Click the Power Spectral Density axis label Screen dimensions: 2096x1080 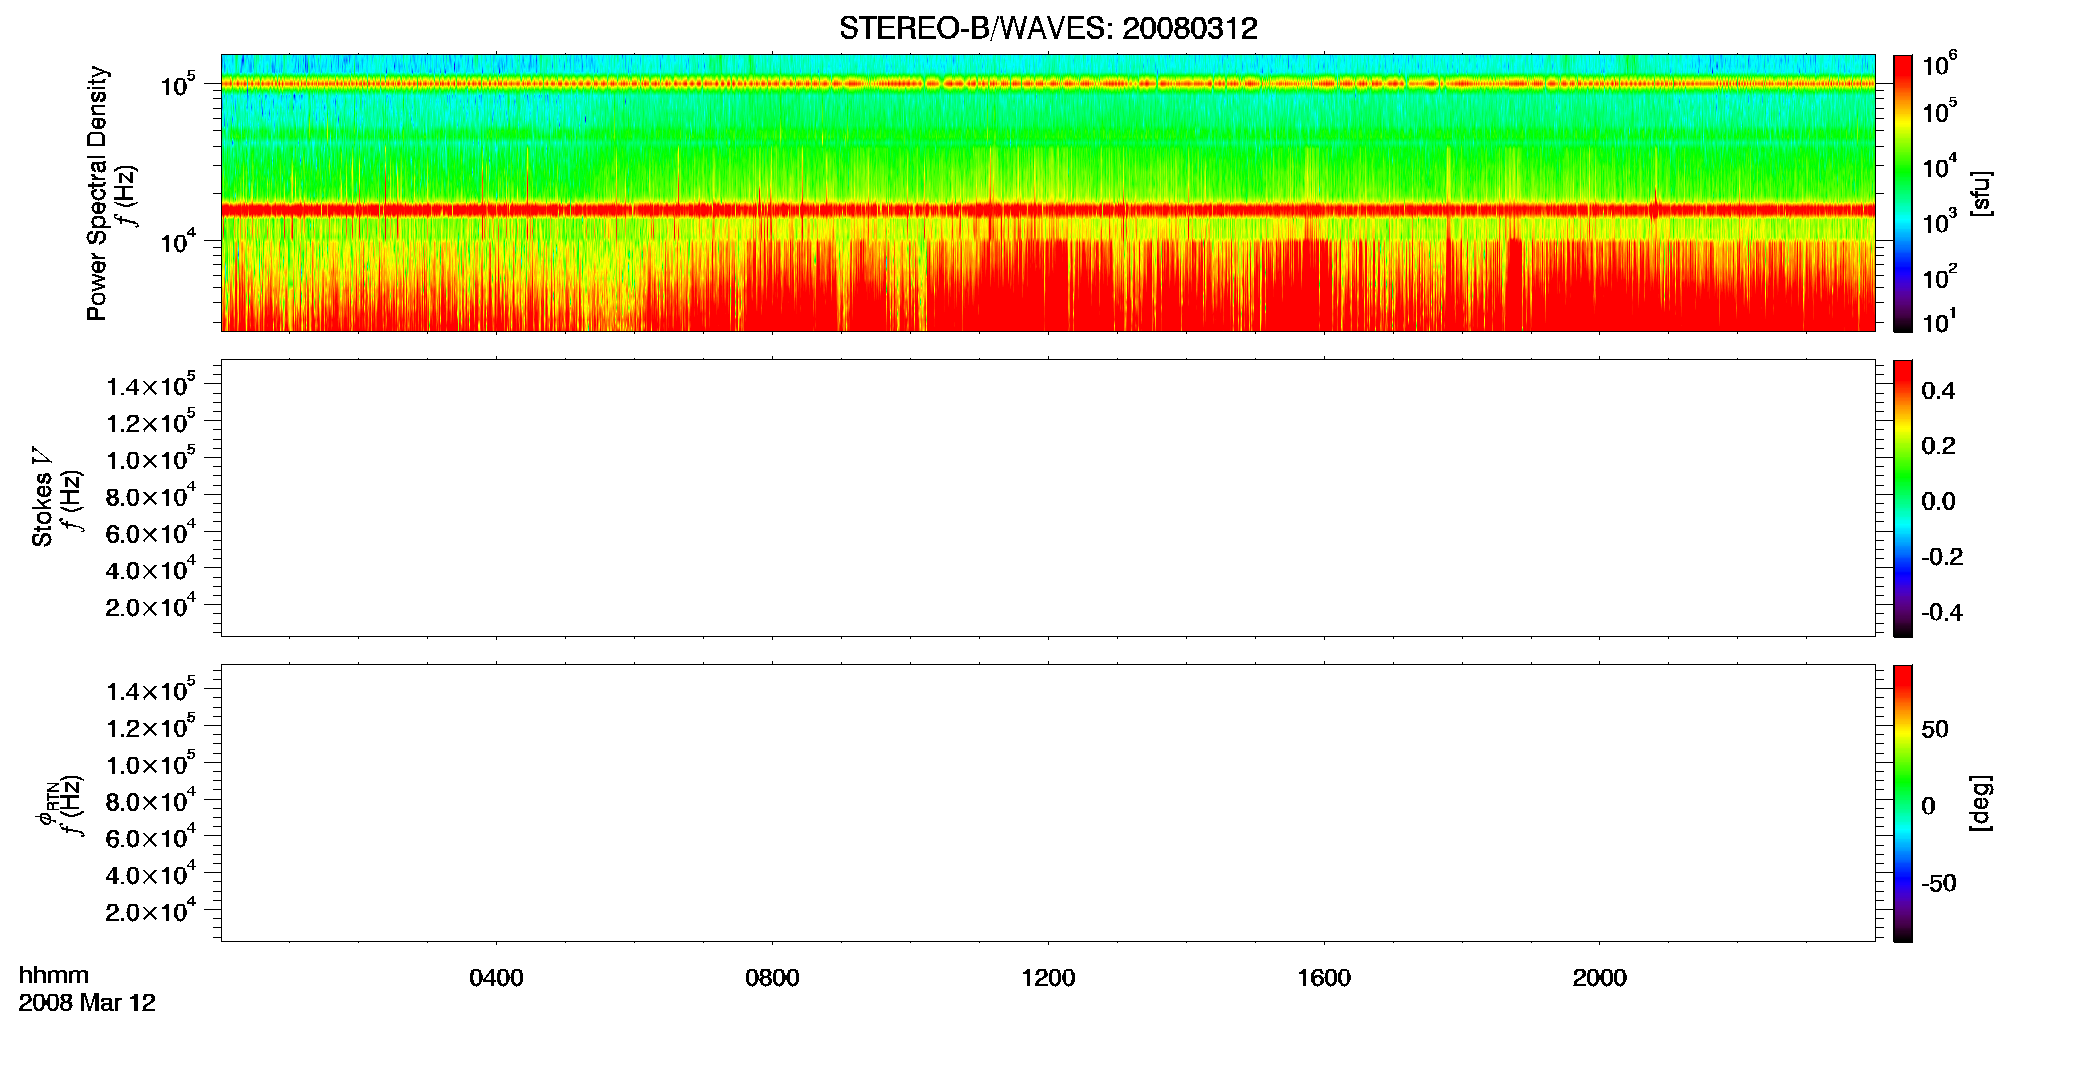click(97, 193)
